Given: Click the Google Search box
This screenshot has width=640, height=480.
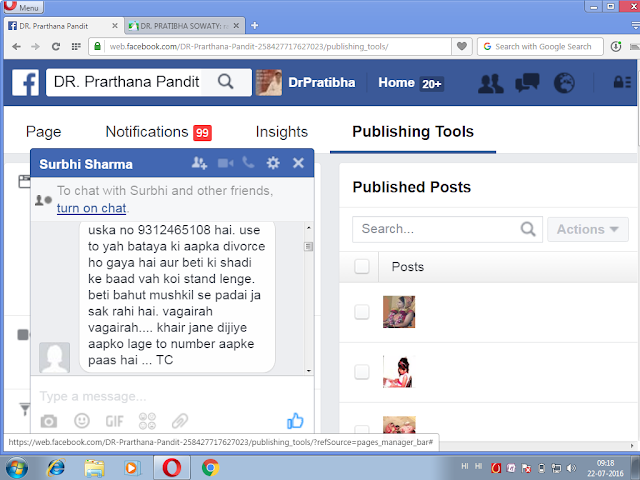Looking at the screenshot, I should pos(540,47).
